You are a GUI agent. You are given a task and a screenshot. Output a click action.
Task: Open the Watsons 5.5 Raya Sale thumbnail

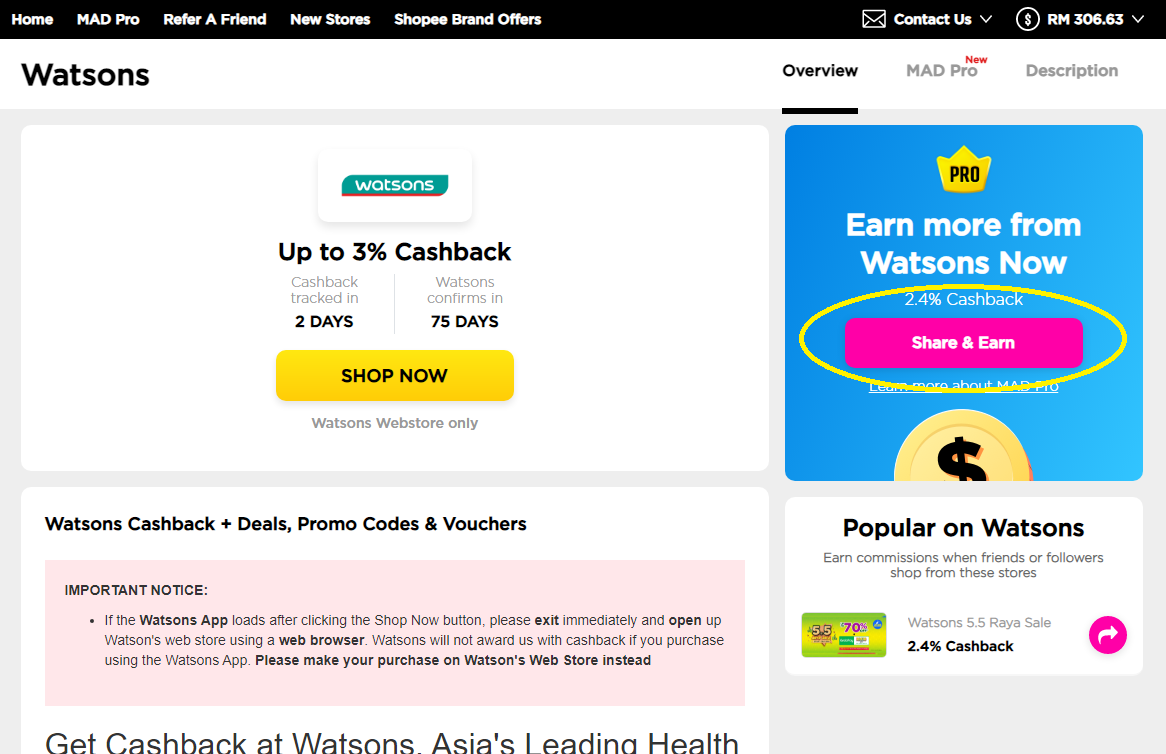844,635
